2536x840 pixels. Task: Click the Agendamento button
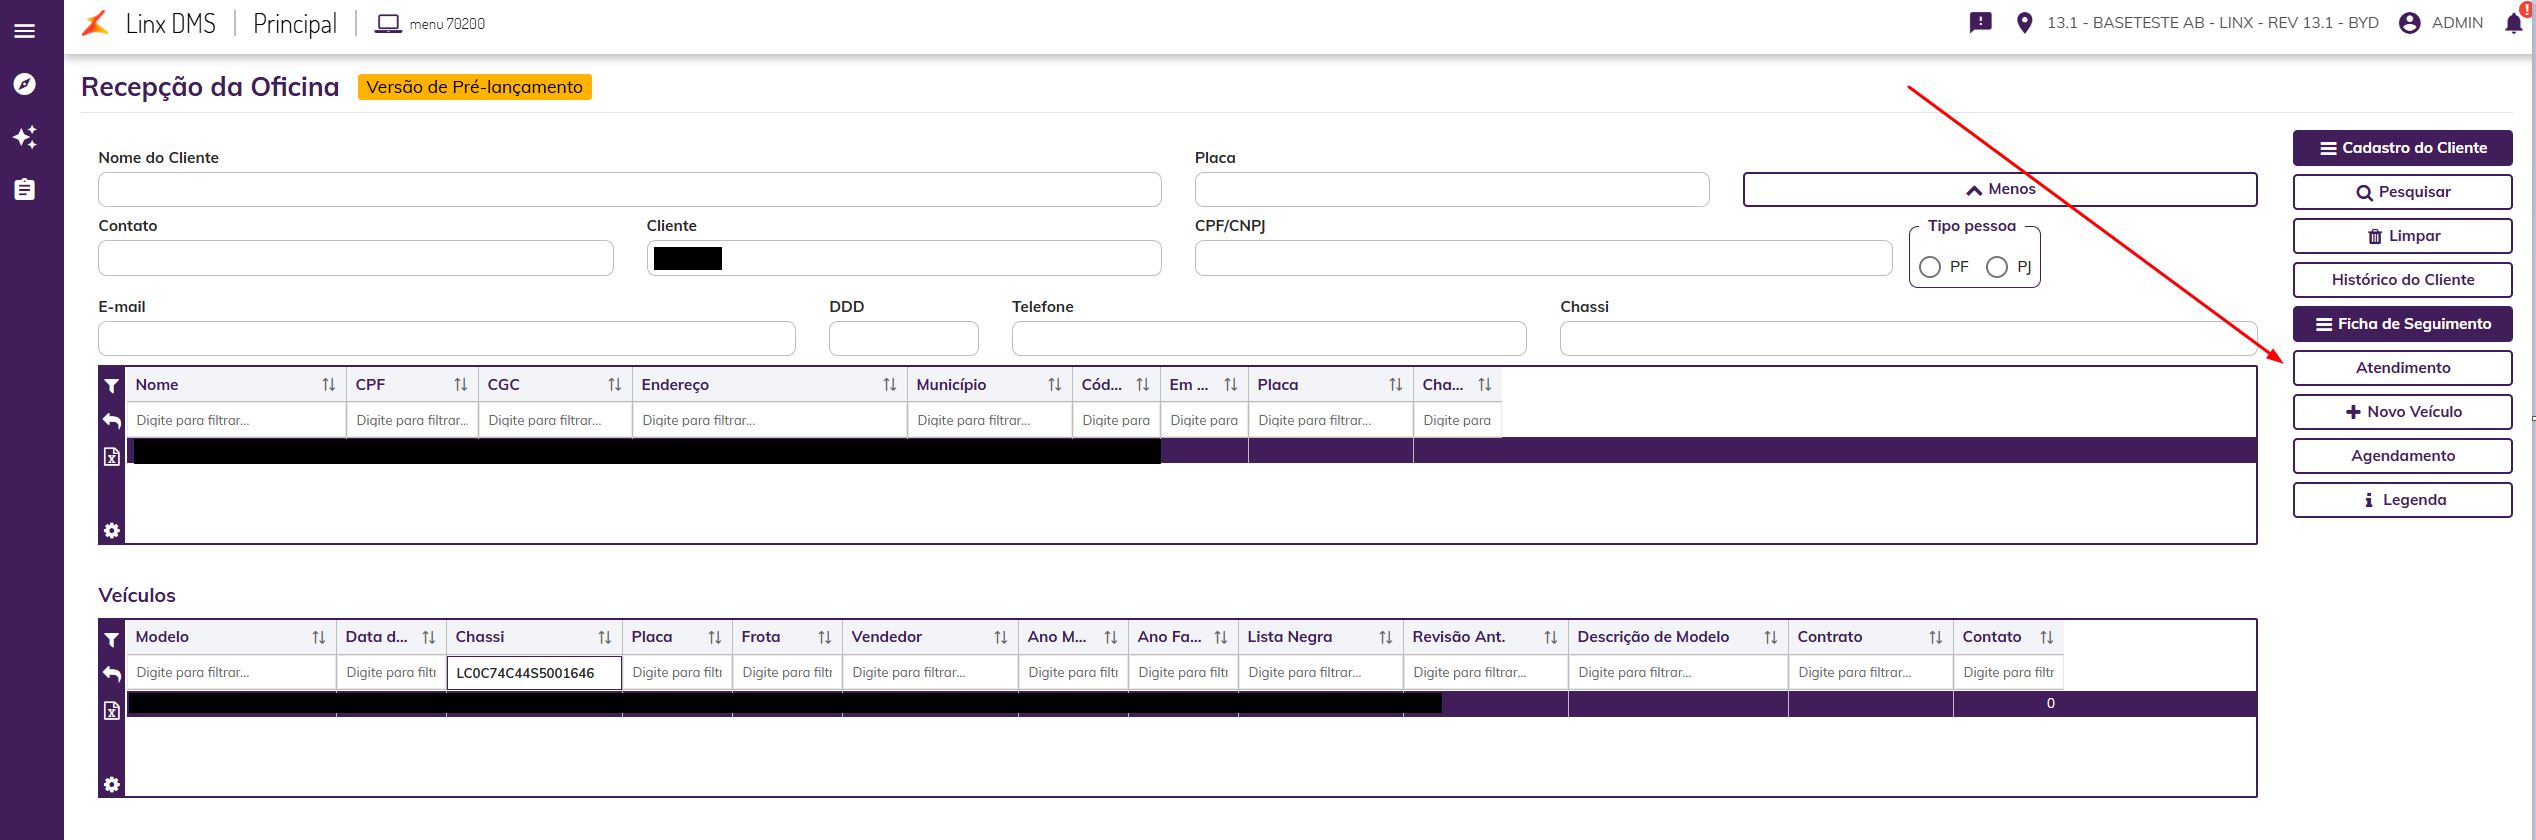[2402, 456]
